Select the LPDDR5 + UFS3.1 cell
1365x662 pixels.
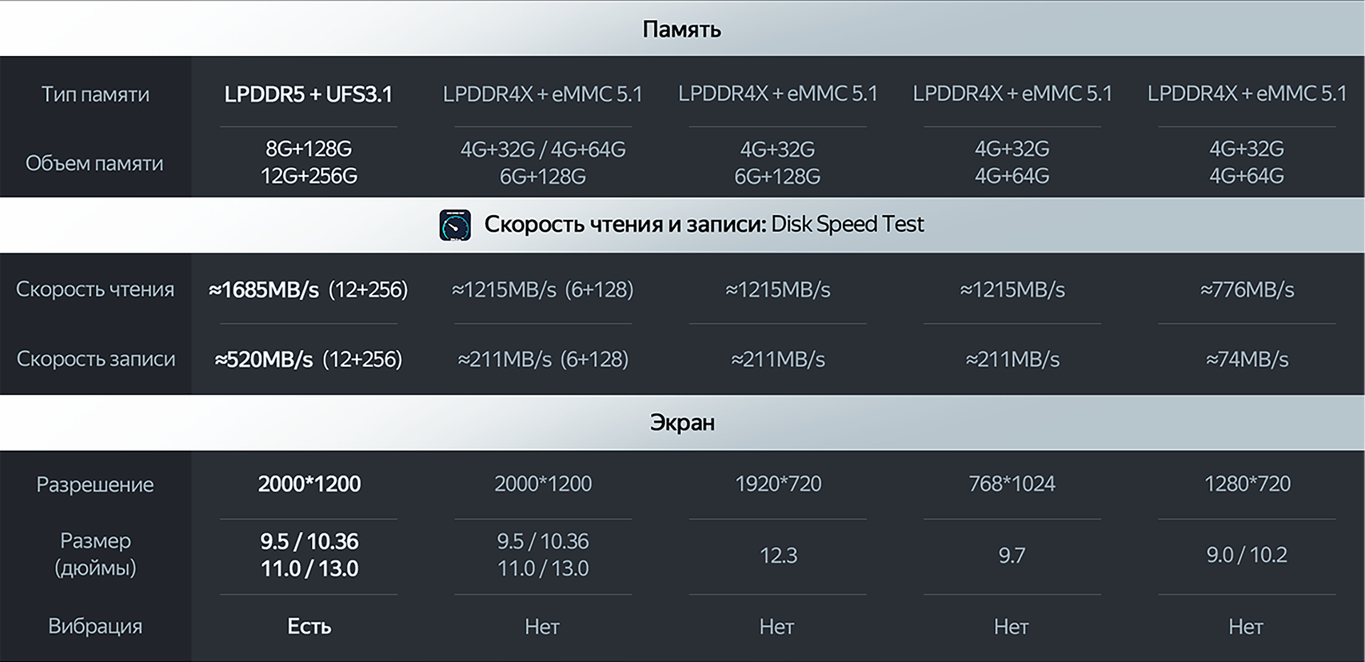pyautogui.click(x=308, y=94)
